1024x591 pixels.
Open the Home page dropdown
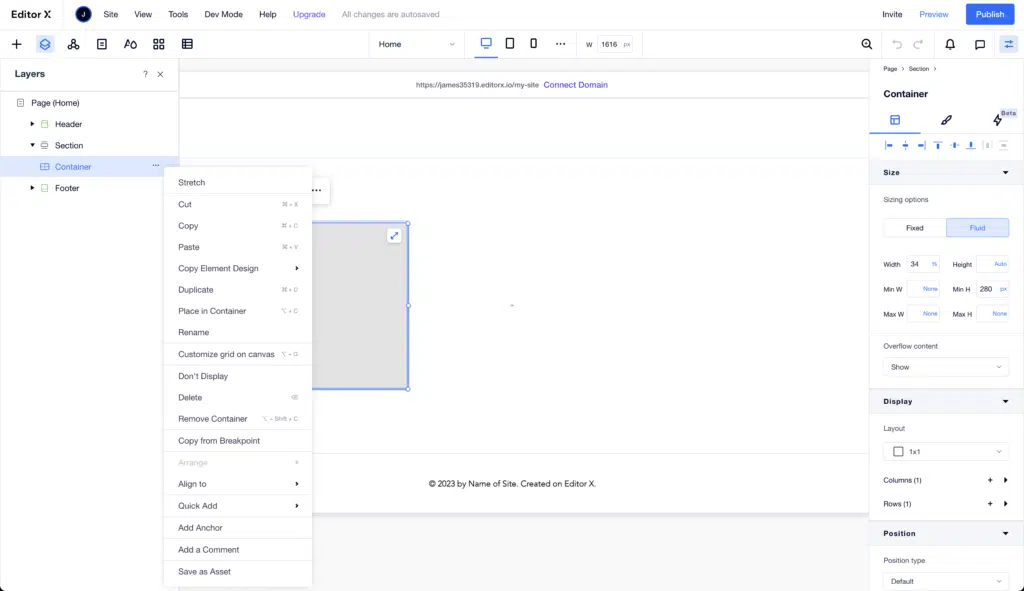click(x=416, y=44)
